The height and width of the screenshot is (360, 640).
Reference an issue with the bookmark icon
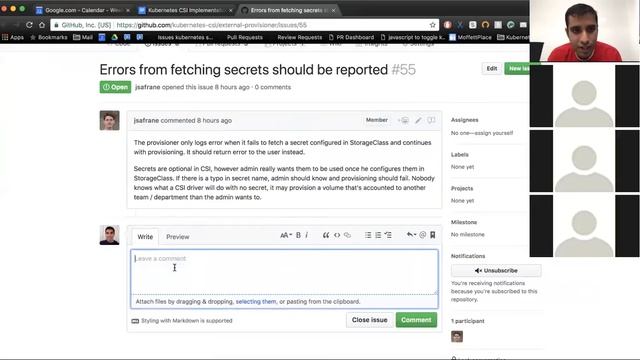[x=433, y=235]
